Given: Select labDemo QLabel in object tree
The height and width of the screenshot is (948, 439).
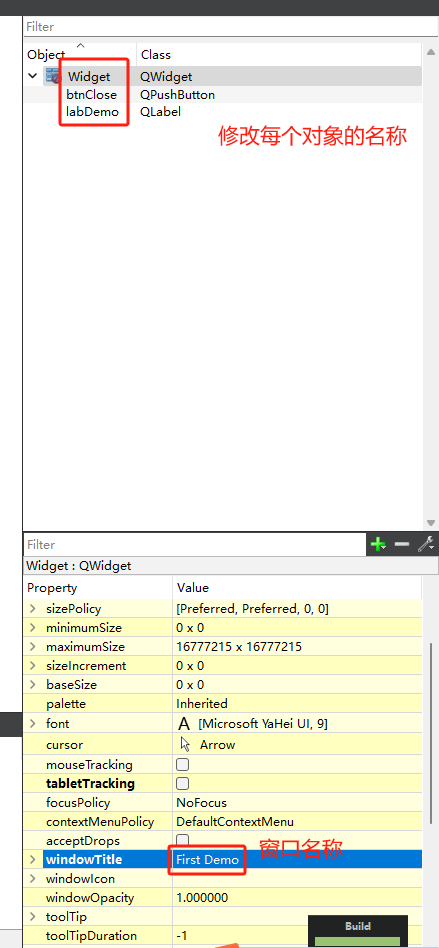Looking at the screenshot, I should pyautogui.click(x=93, y=112).
